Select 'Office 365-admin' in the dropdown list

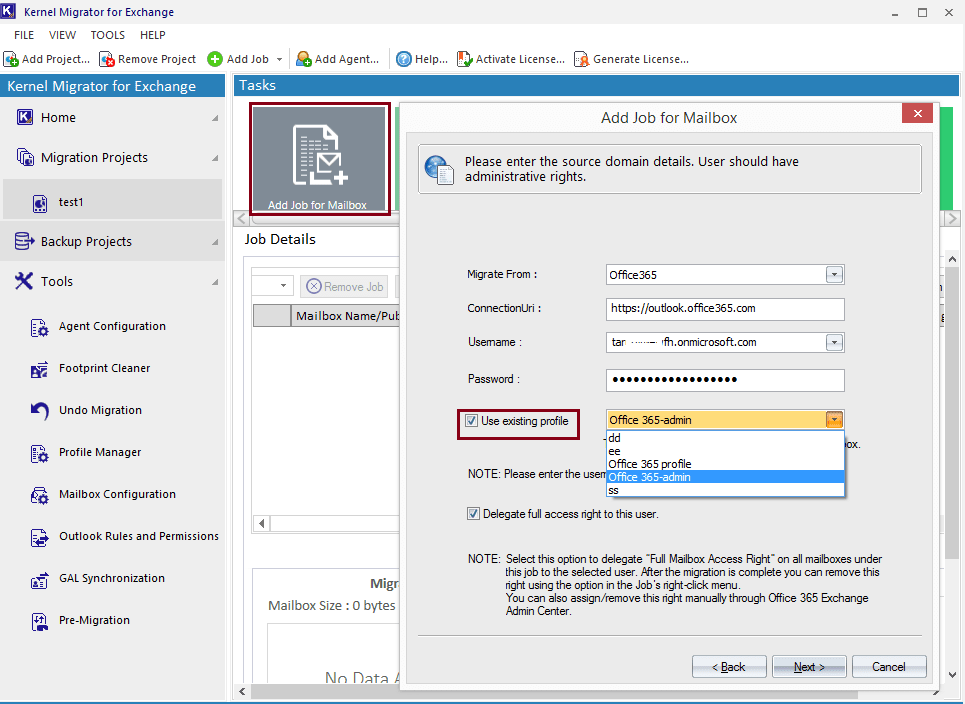click(725, 477)
